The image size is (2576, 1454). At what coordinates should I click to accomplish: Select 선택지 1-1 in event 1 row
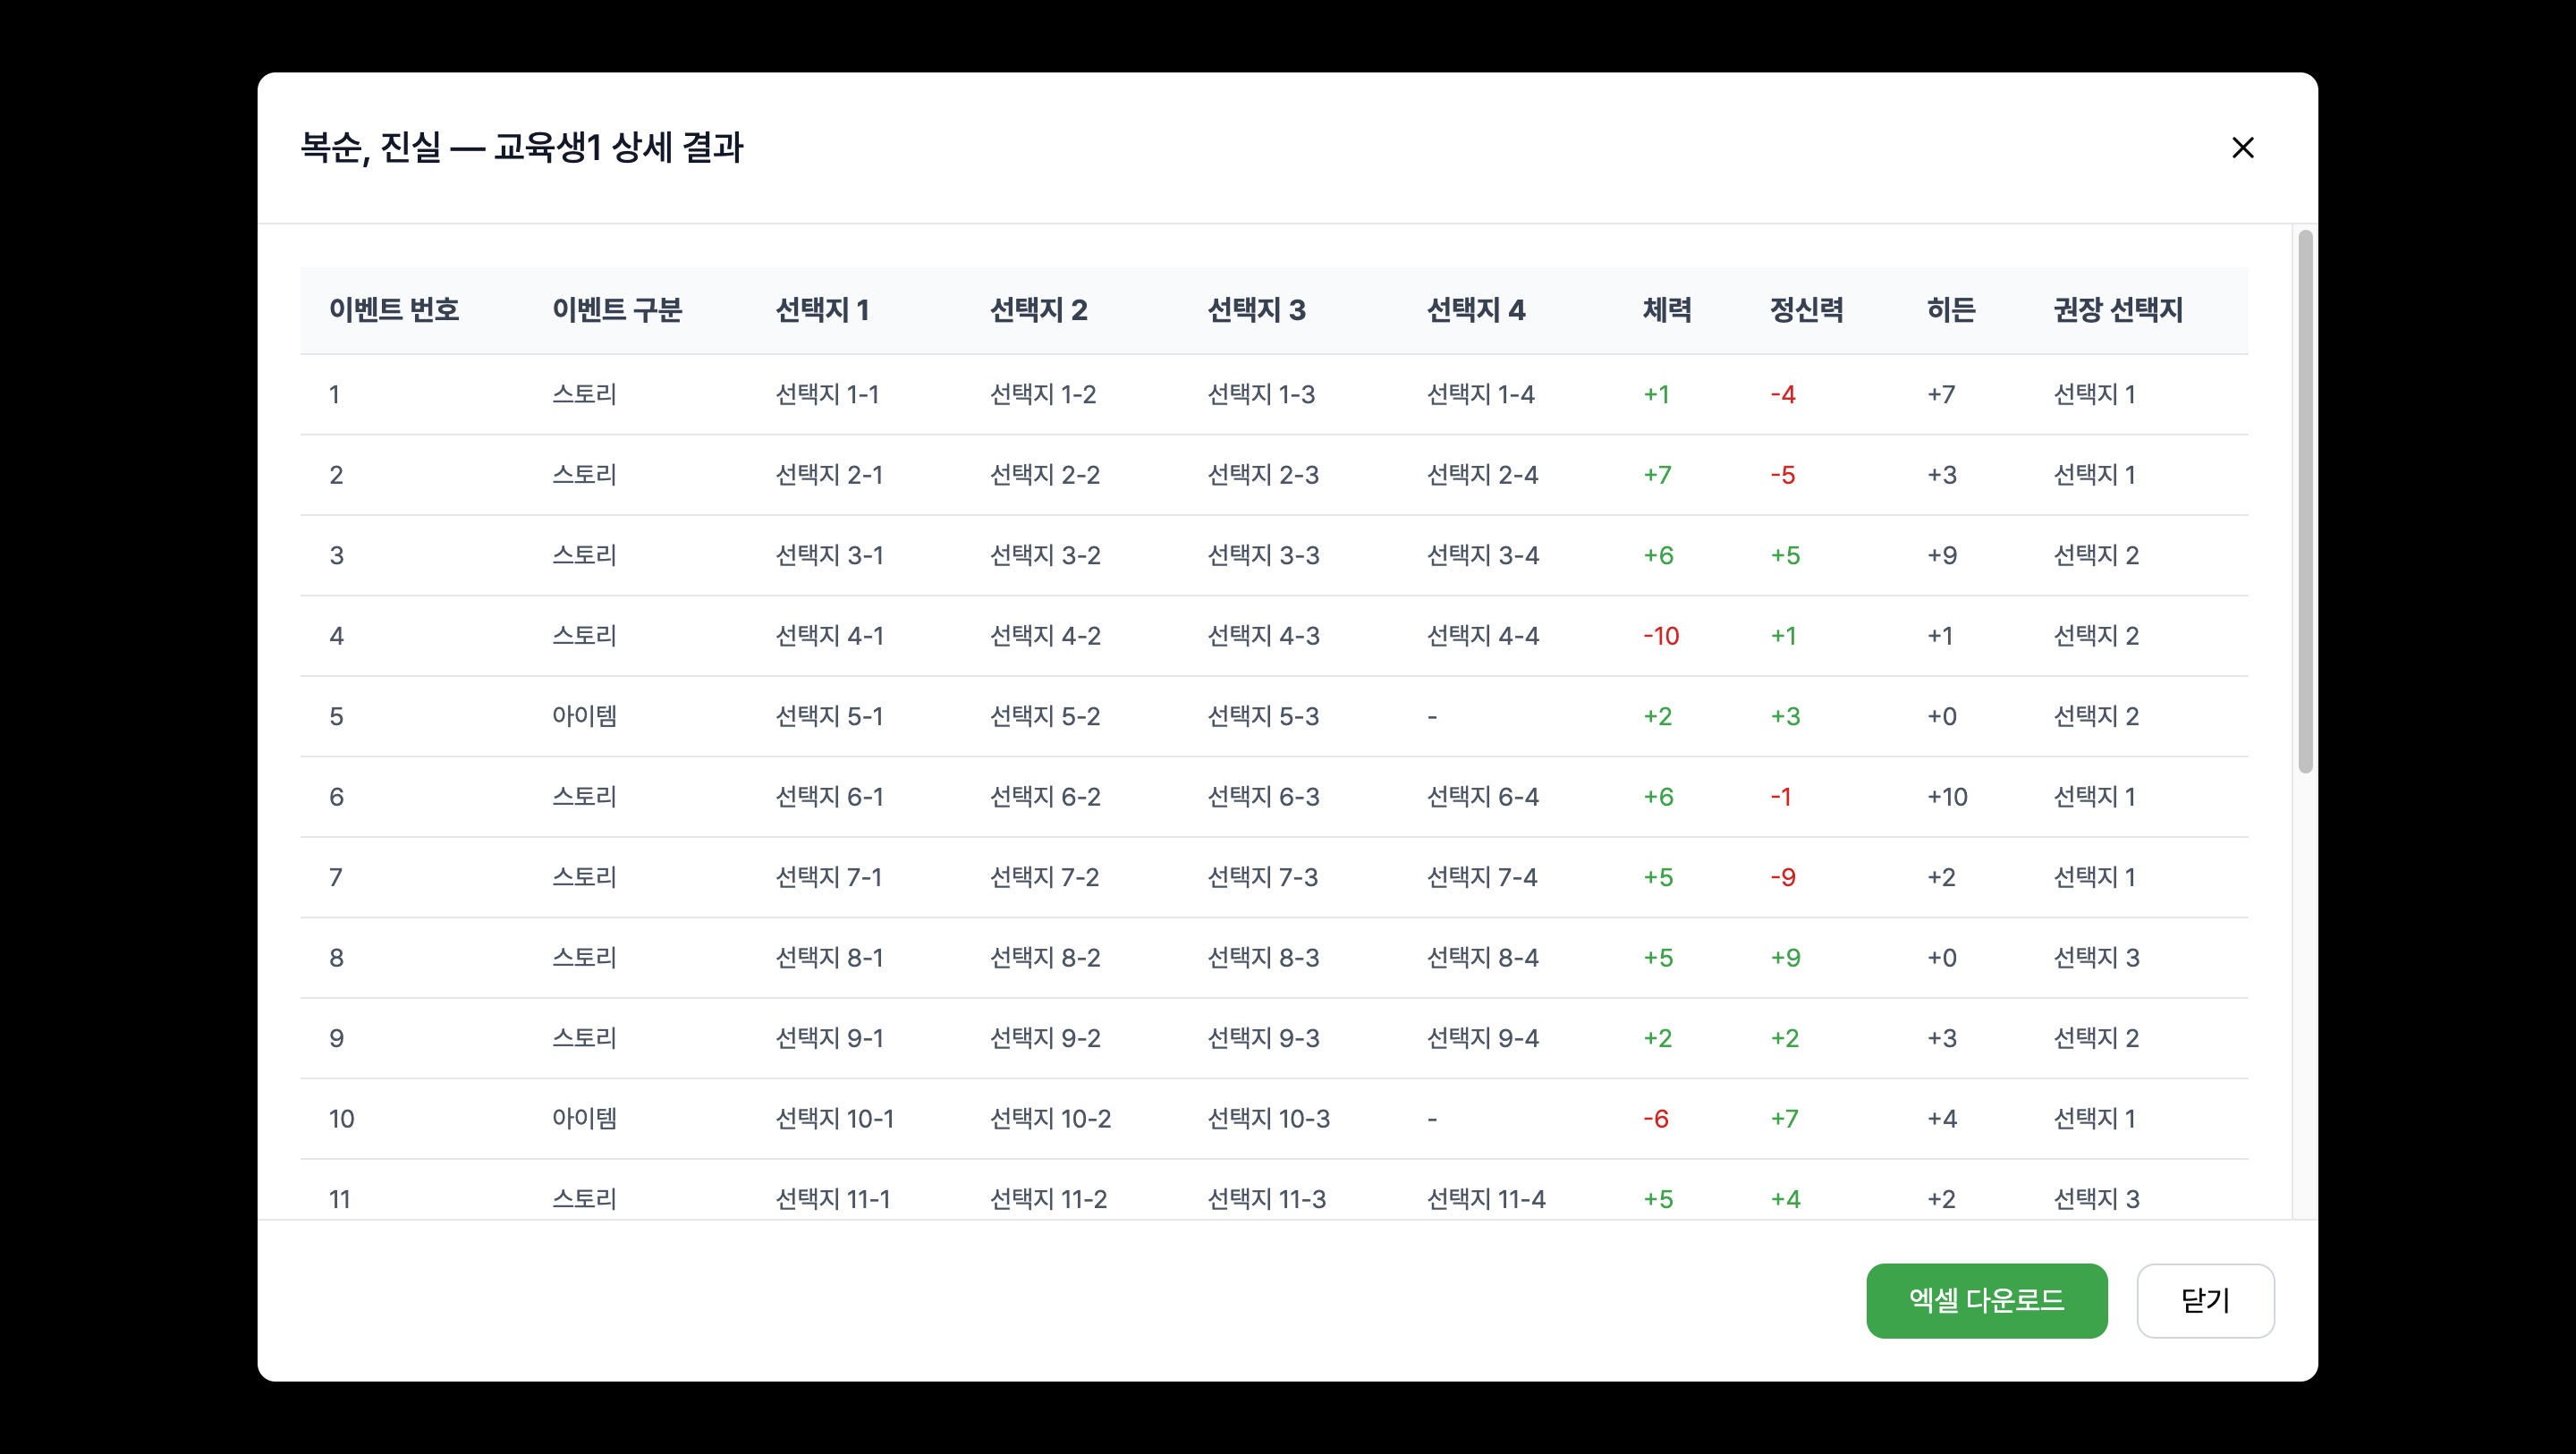click(829, 394)
